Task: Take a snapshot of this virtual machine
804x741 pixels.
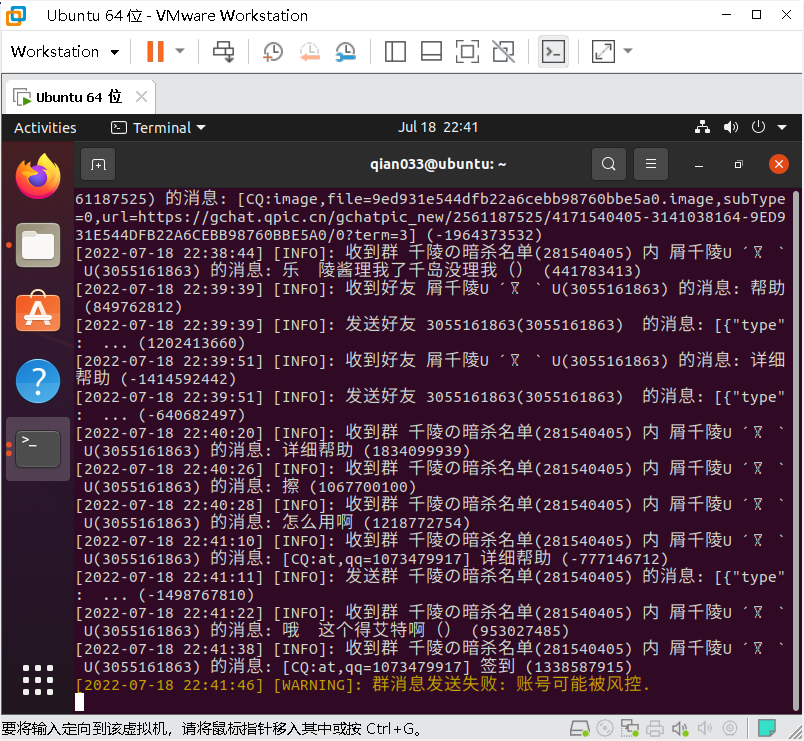Action: (x=273, y=51)
